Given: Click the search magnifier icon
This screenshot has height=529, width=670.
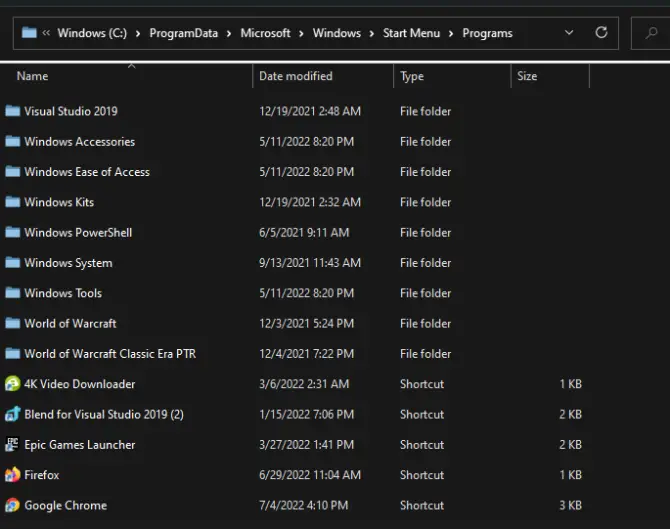Looking at the screenshot, I should coord(652,32).
